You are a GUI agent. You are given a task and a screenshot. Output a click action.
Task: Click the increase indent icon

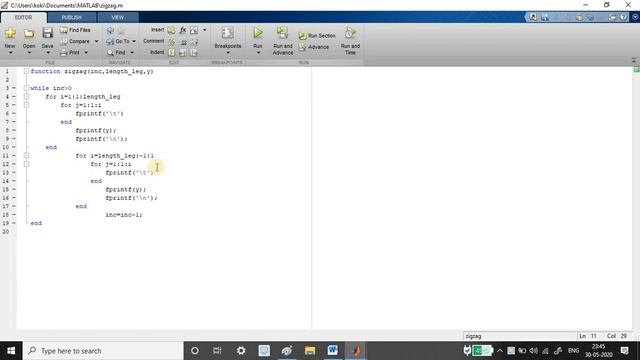tap(183, 53)
